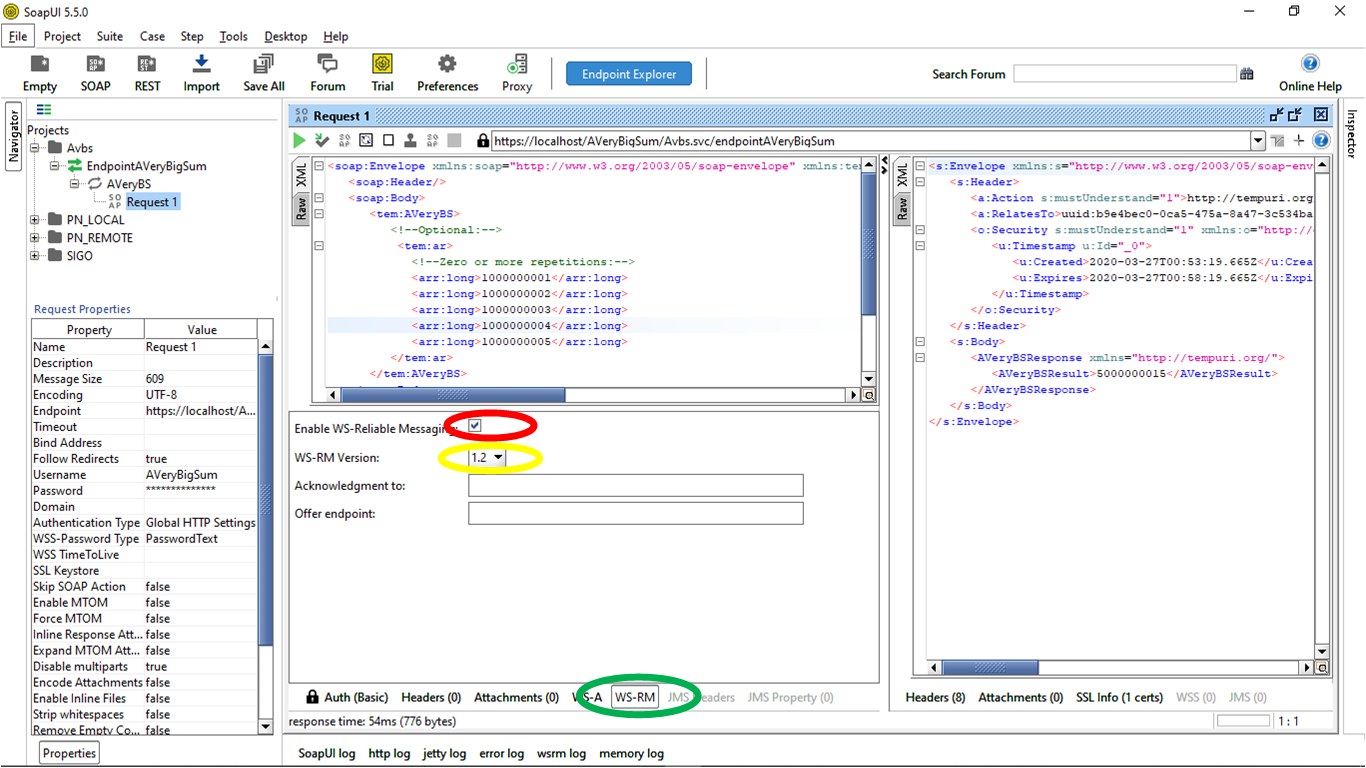Open the REST project creation icon
The width and height of the screenshot is (1366, 768).
point(146,72)
